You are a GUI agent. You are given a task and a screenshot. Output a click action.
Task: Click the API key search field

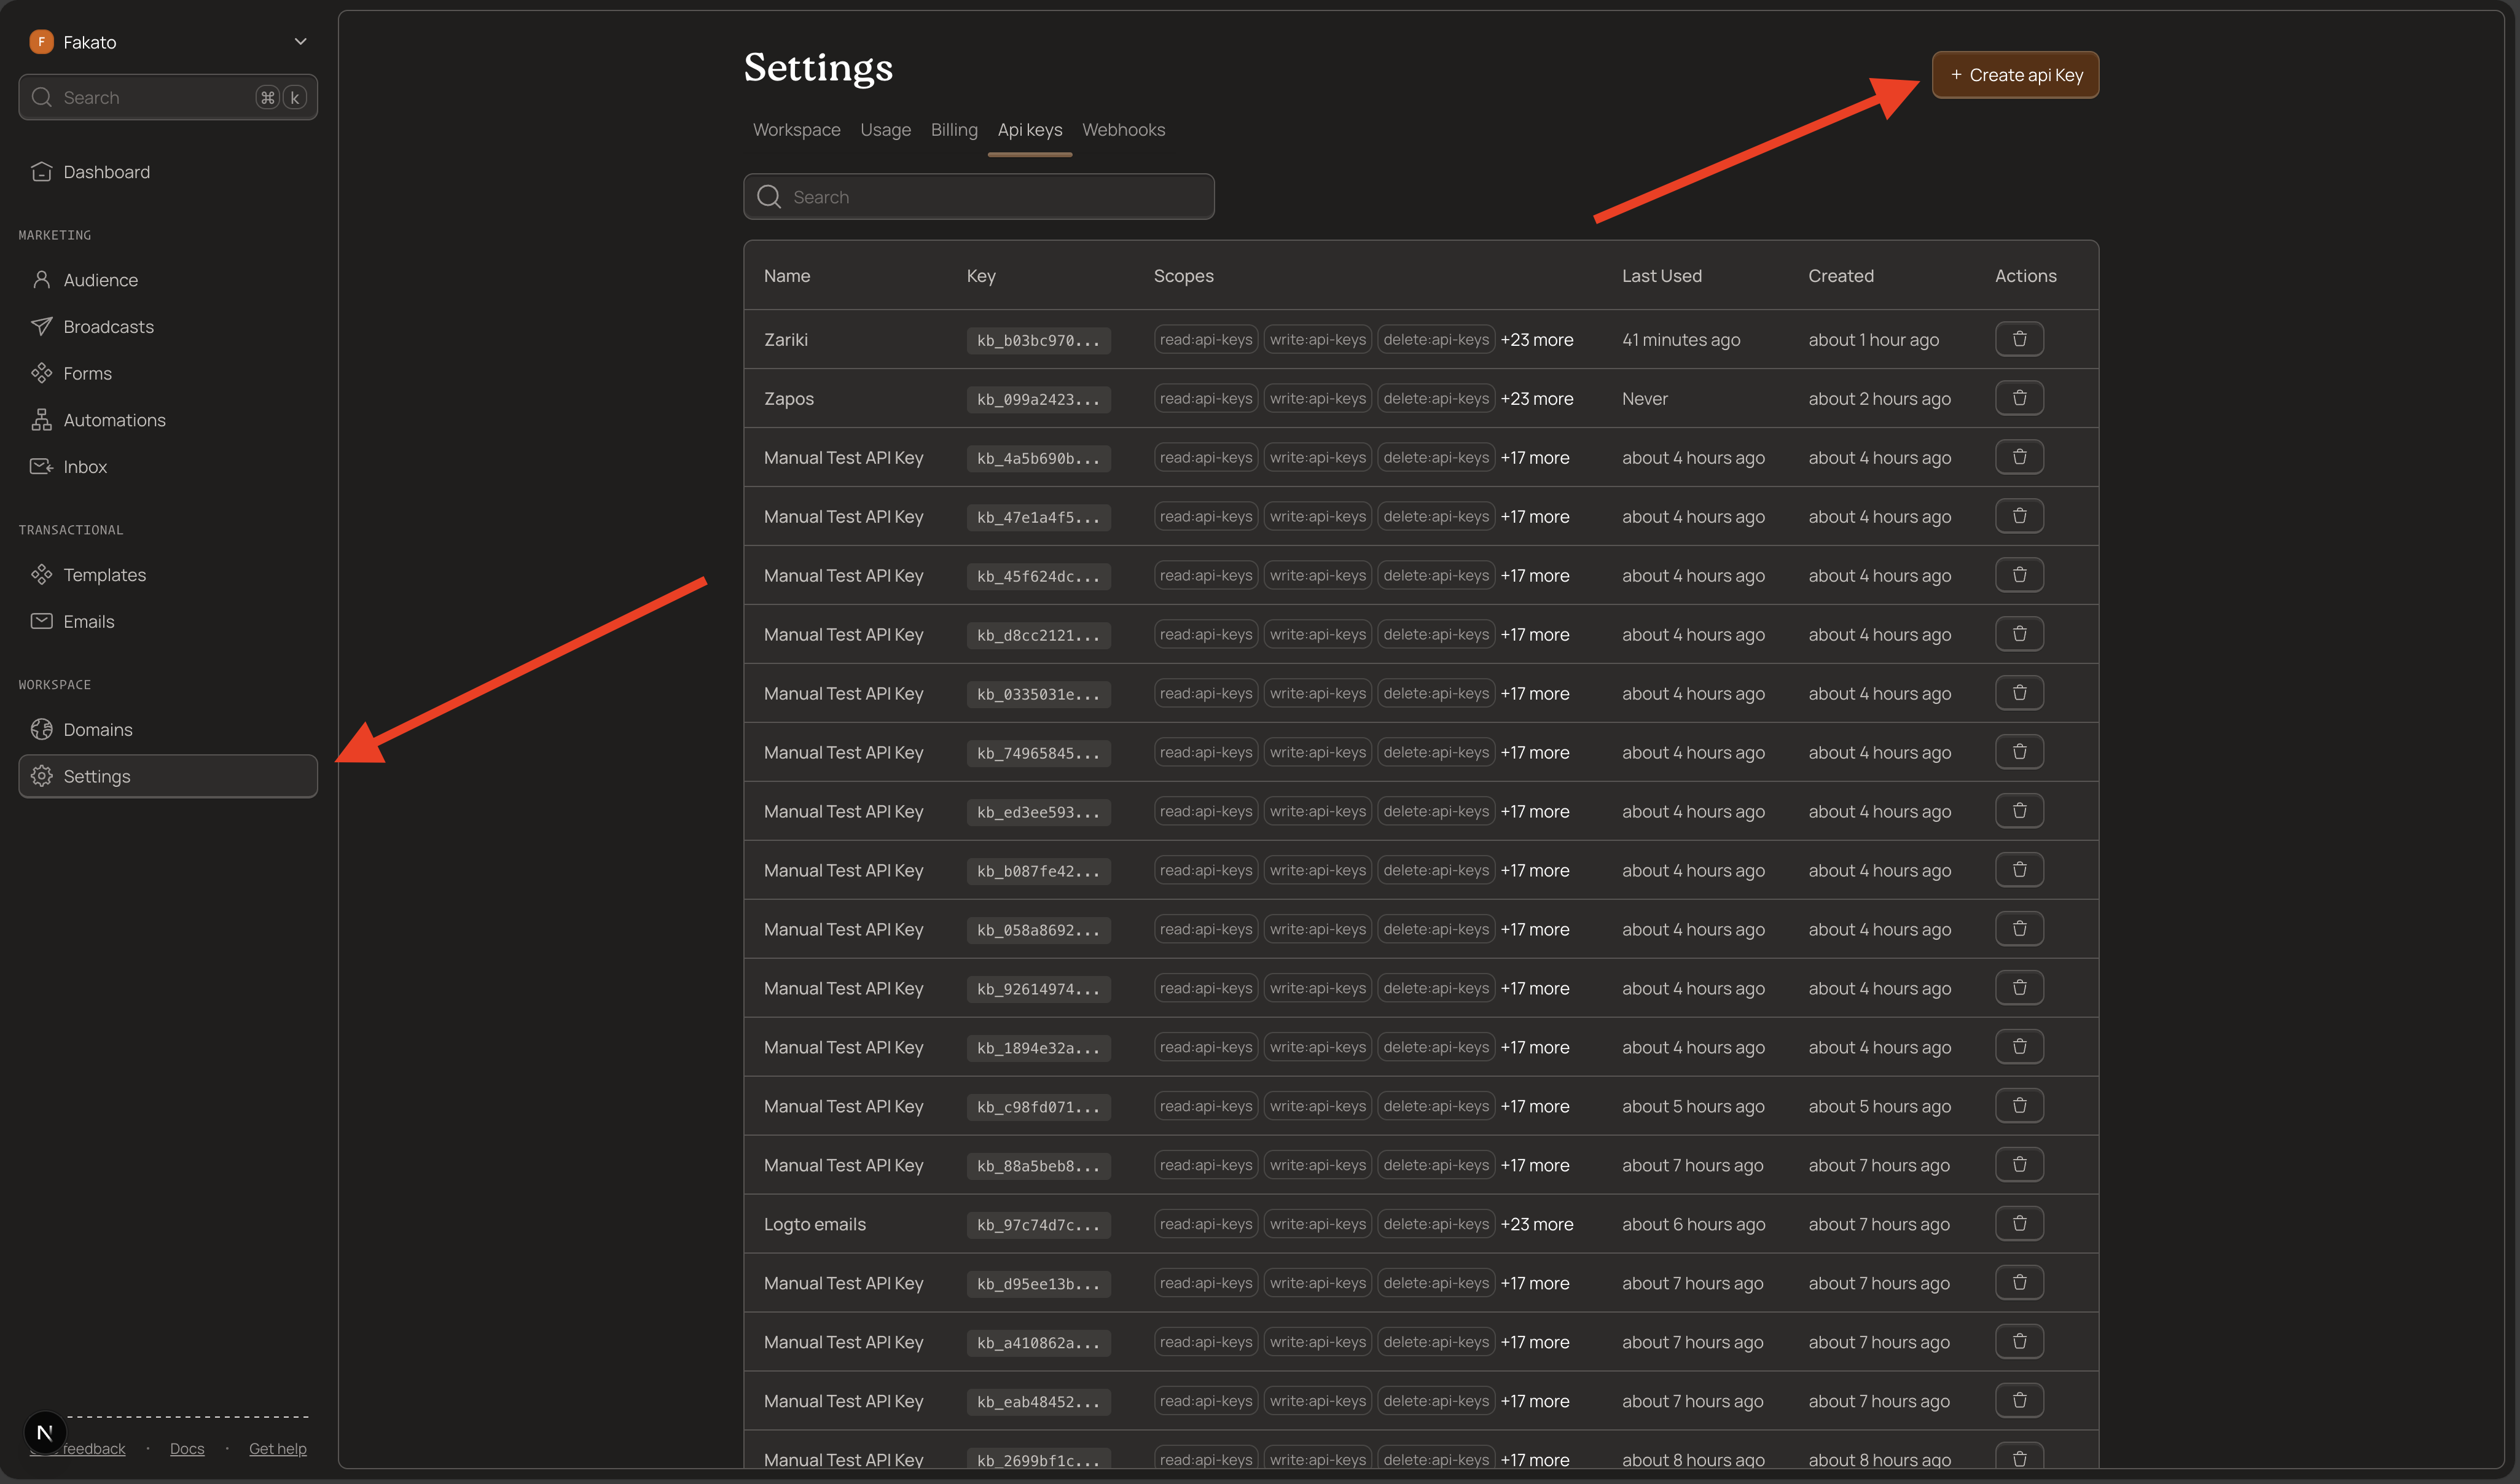pos(978,196)
